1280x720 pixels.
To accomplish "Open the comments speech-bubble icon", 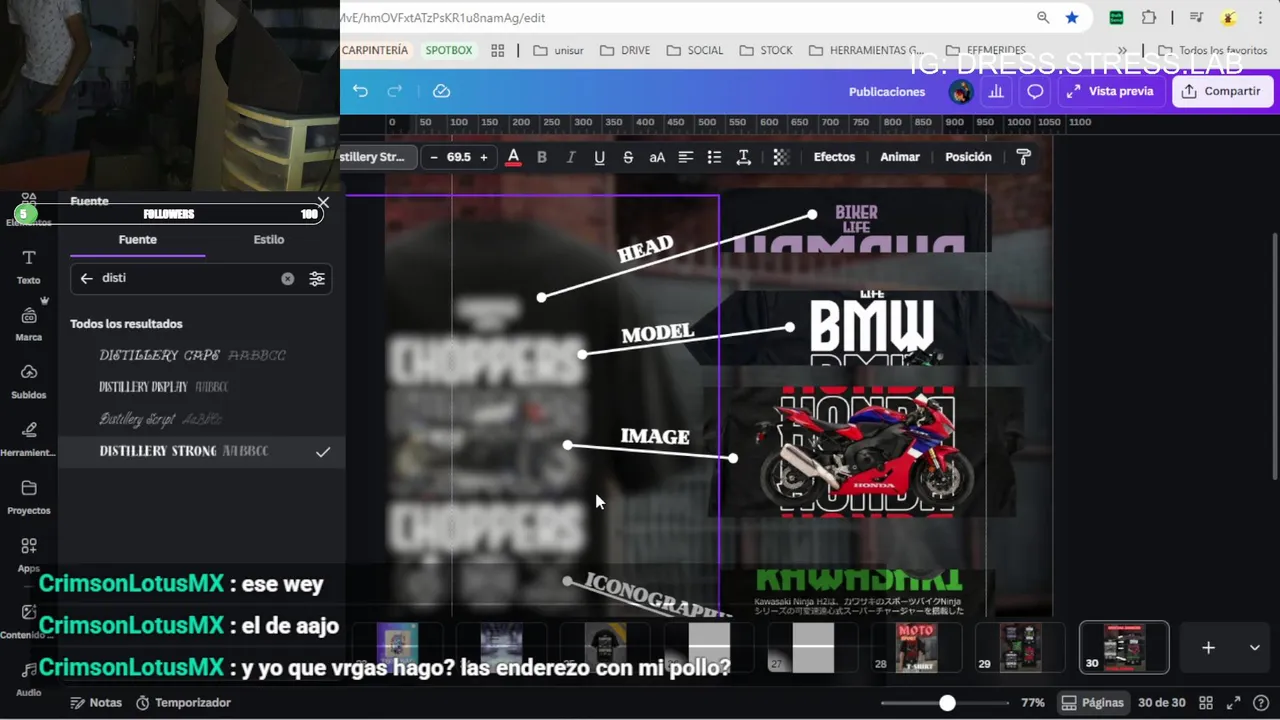I will coord(1035,91).
